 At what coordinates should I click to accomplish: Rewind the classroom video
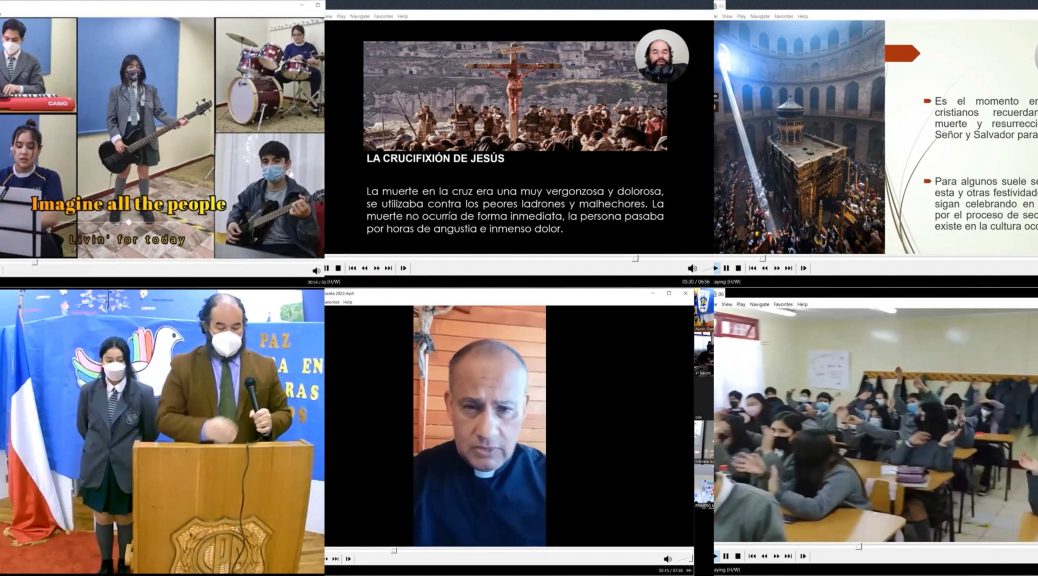[764, 556]
